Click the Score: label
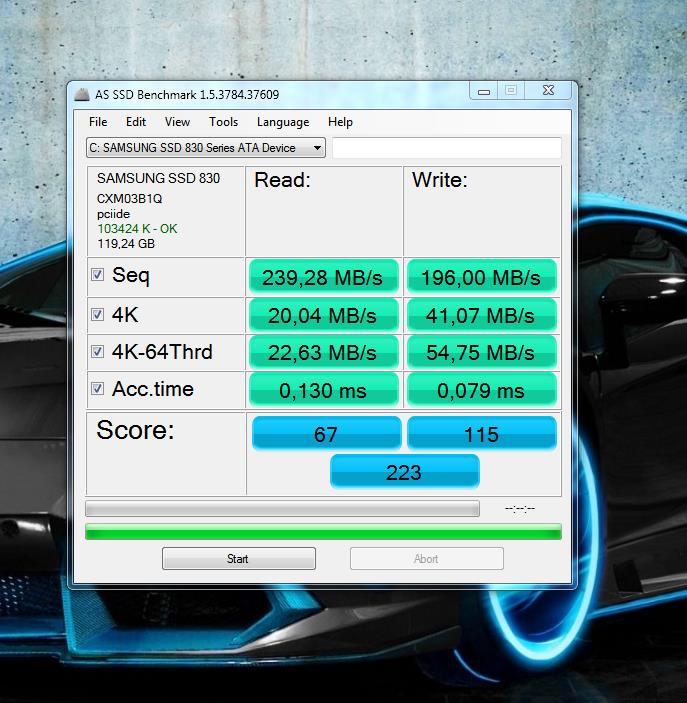The height and width of the screenshot is (703, 687). click(x=135, y=430)
